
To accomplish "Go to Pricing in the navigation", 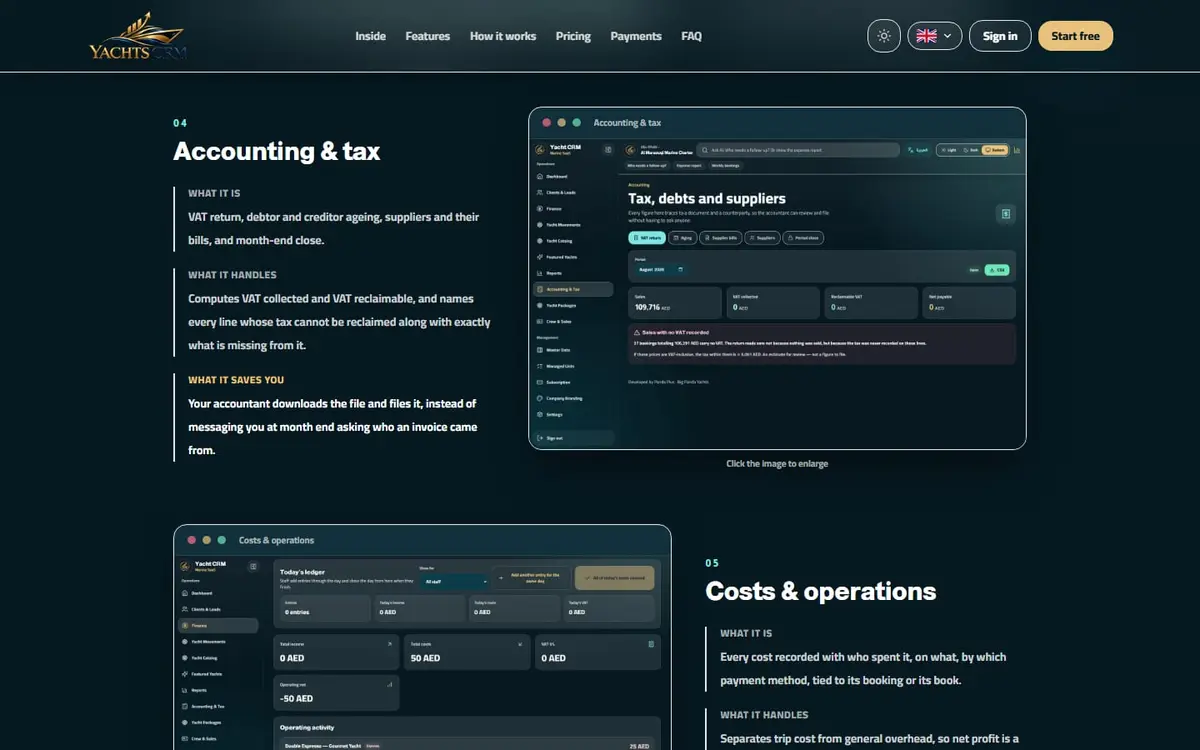I will coord(573,36).
